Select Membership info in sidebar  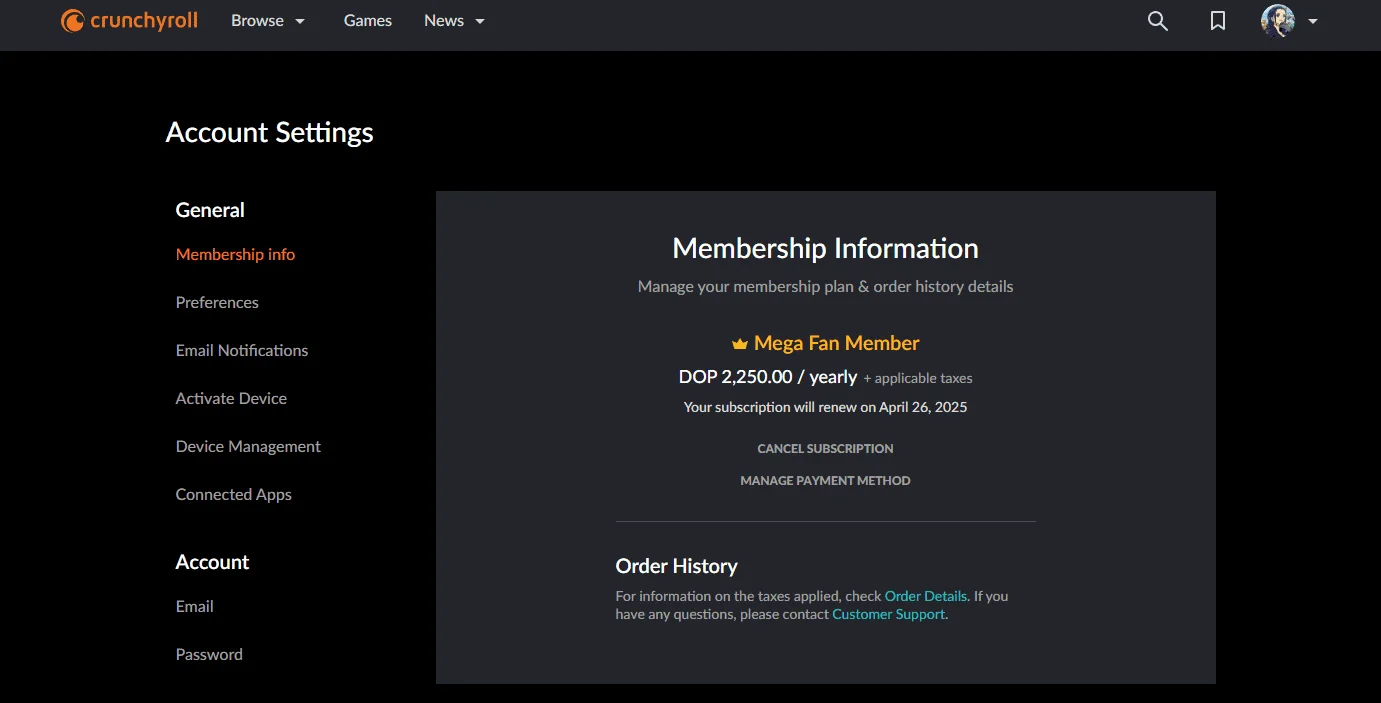click(x=235, y=254)
